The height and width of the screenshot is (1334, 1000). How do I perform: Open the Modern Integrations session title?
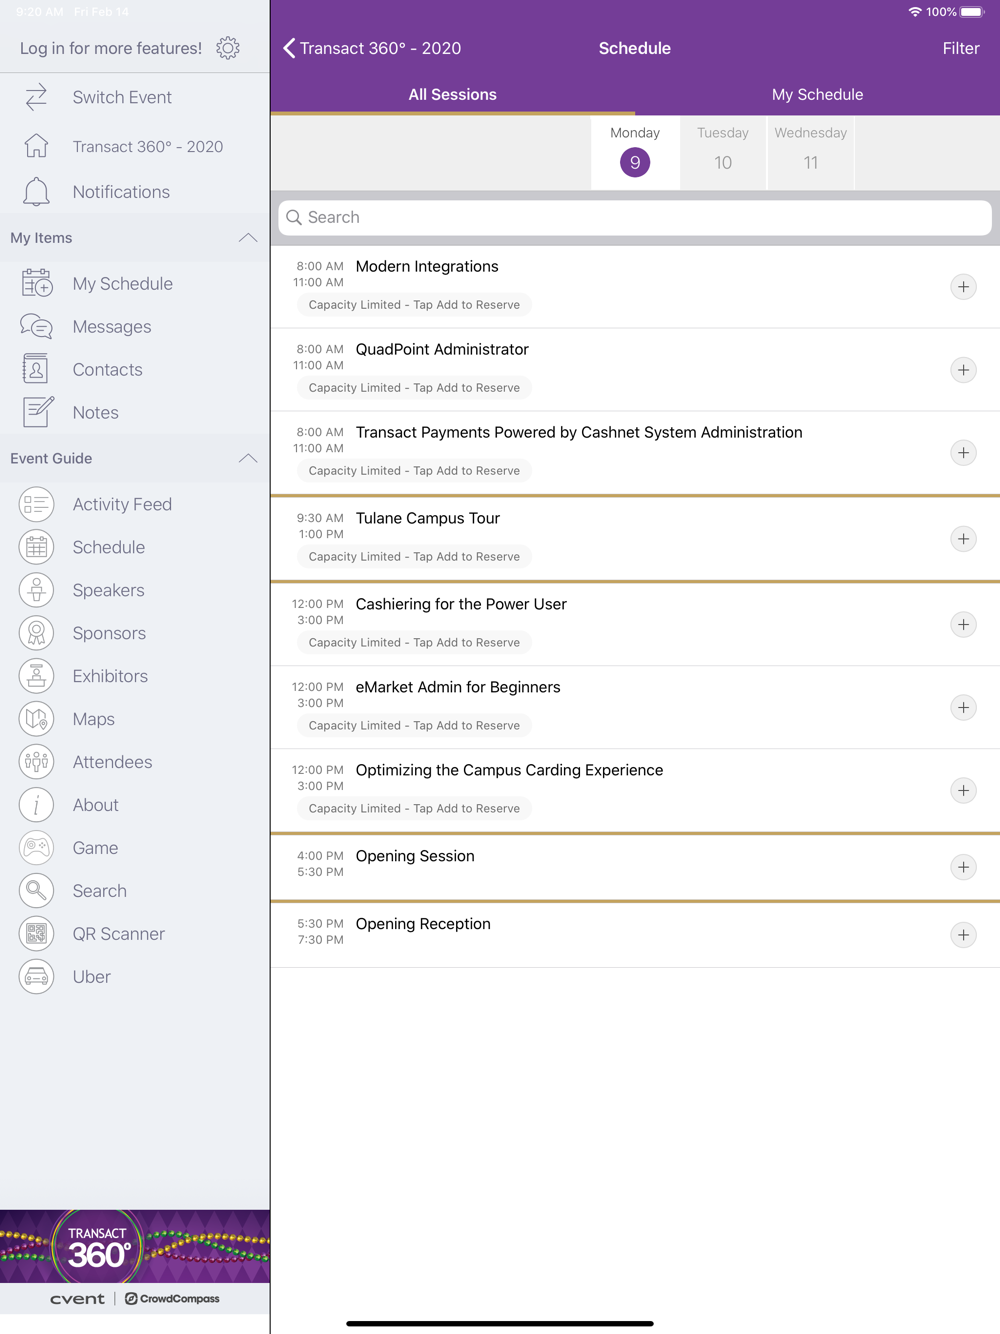427,267
